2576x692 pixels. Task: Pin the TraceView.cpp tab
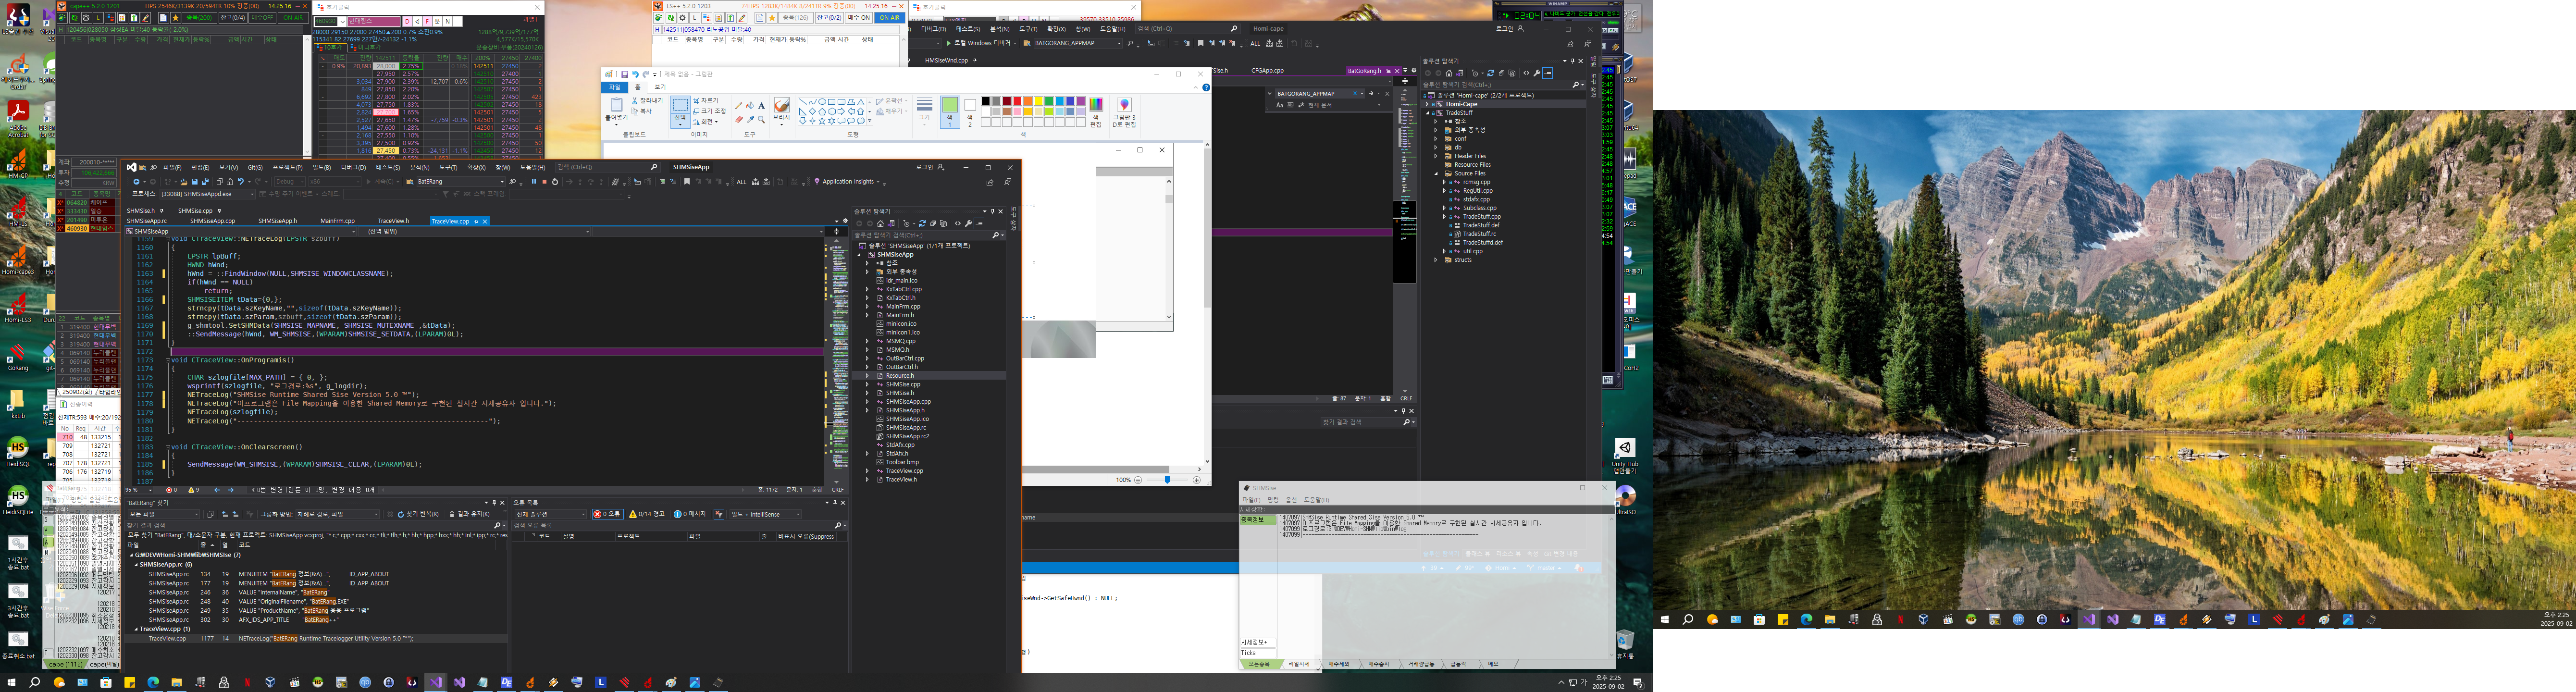[x=476, y=222]
